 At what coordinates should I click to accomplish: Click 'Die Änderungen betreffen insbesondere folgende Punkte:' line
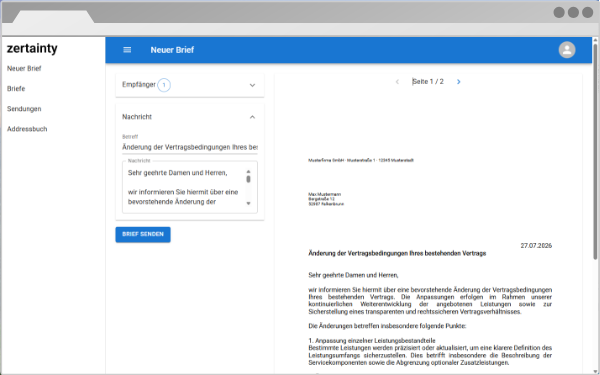[x=387, y=326]
